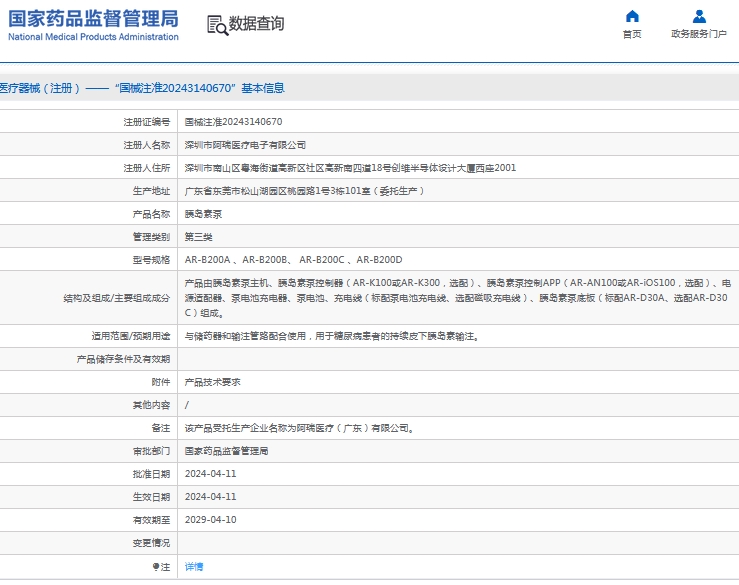Click the expiry date 2029-04-10
Screen dimensions: 739x585
pyautogui.click(x=210, y=520)
